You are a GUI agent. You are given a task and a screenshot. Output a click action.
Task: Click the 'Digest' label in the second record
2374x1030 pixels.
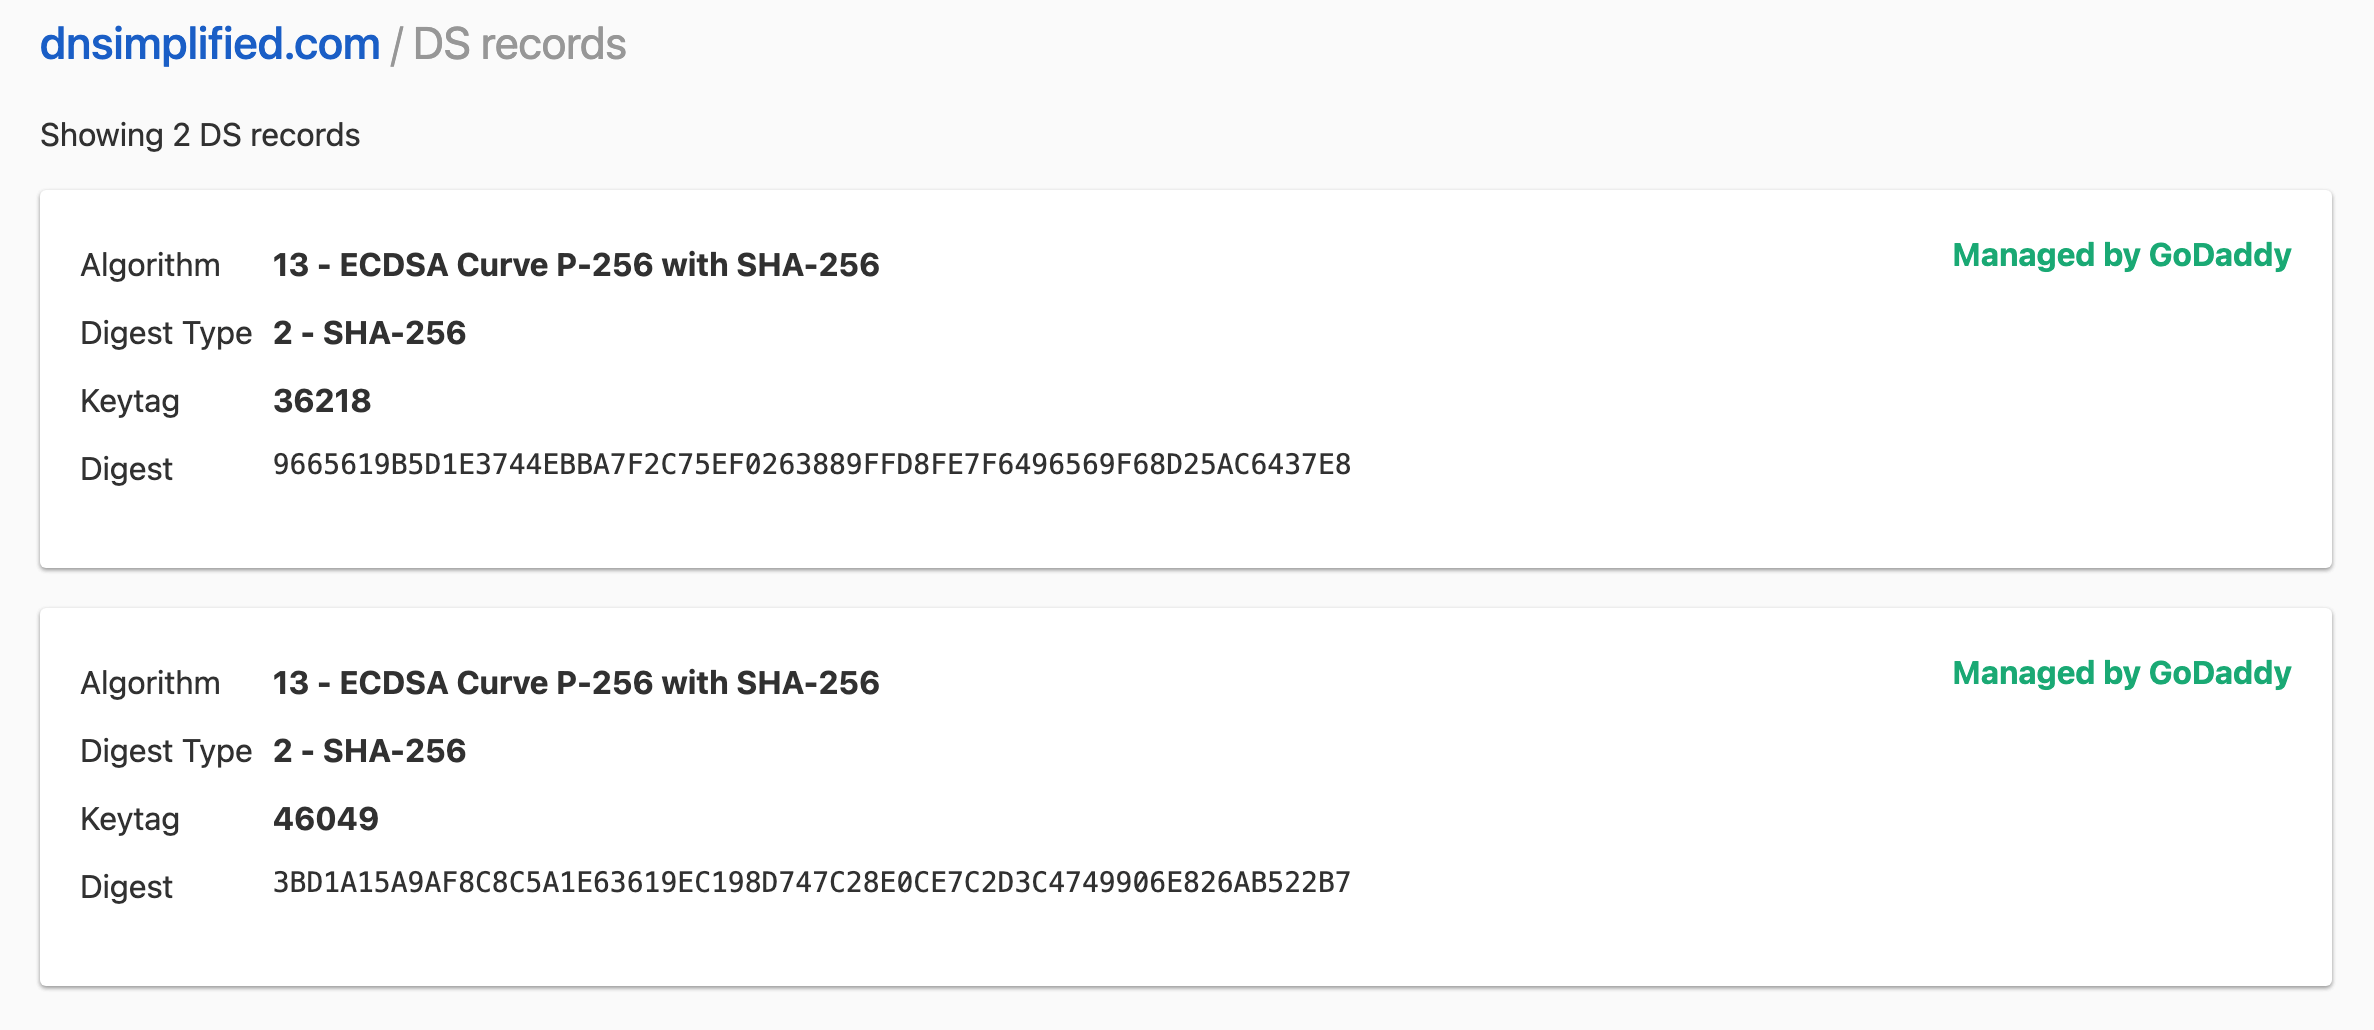pos(127,885)
